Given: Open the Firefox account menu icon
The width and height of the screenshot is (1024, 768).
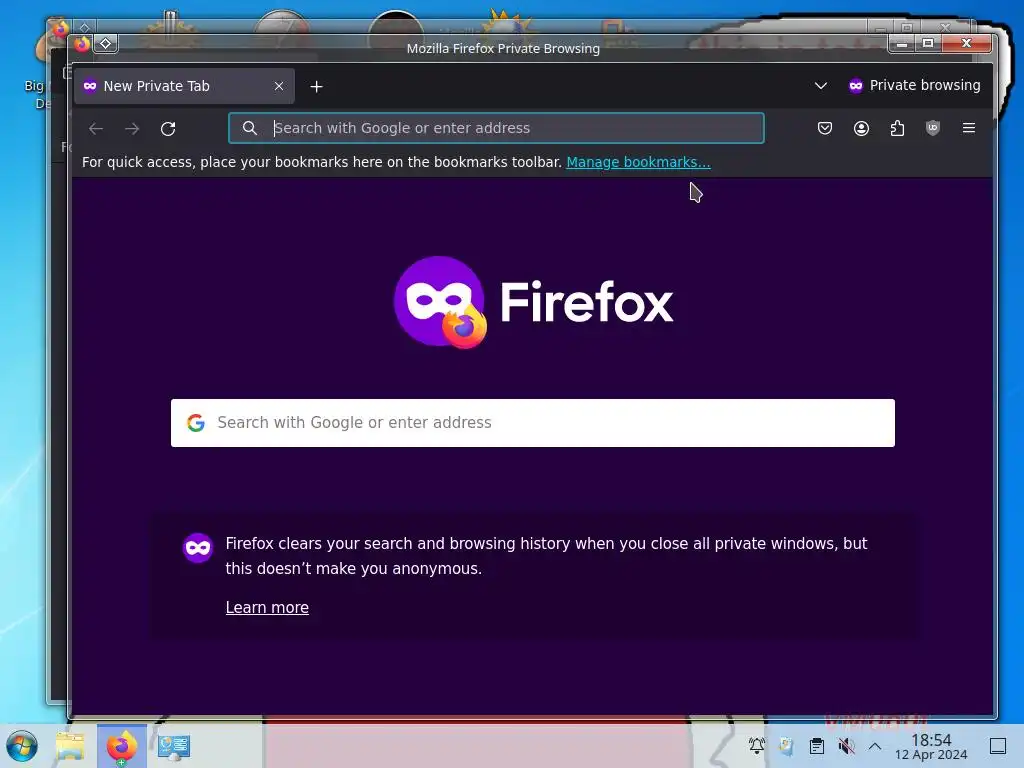Looking at the screenshot, I should coord(861,128).
